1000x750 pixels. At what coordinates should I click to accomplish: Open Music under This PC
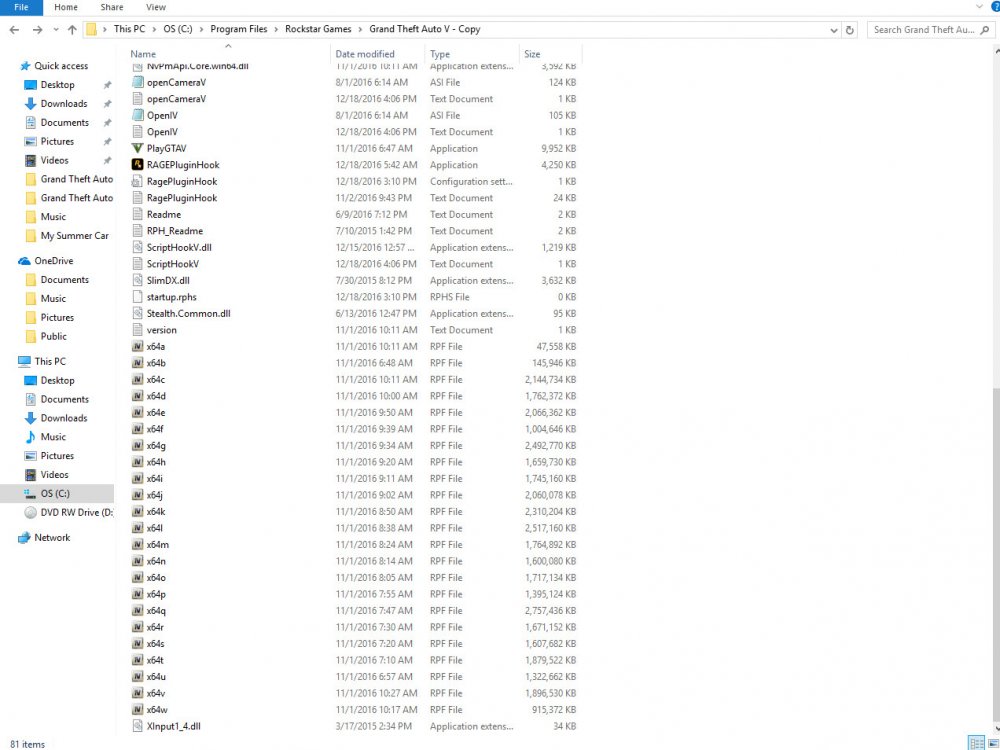click(x=53, y=437)
